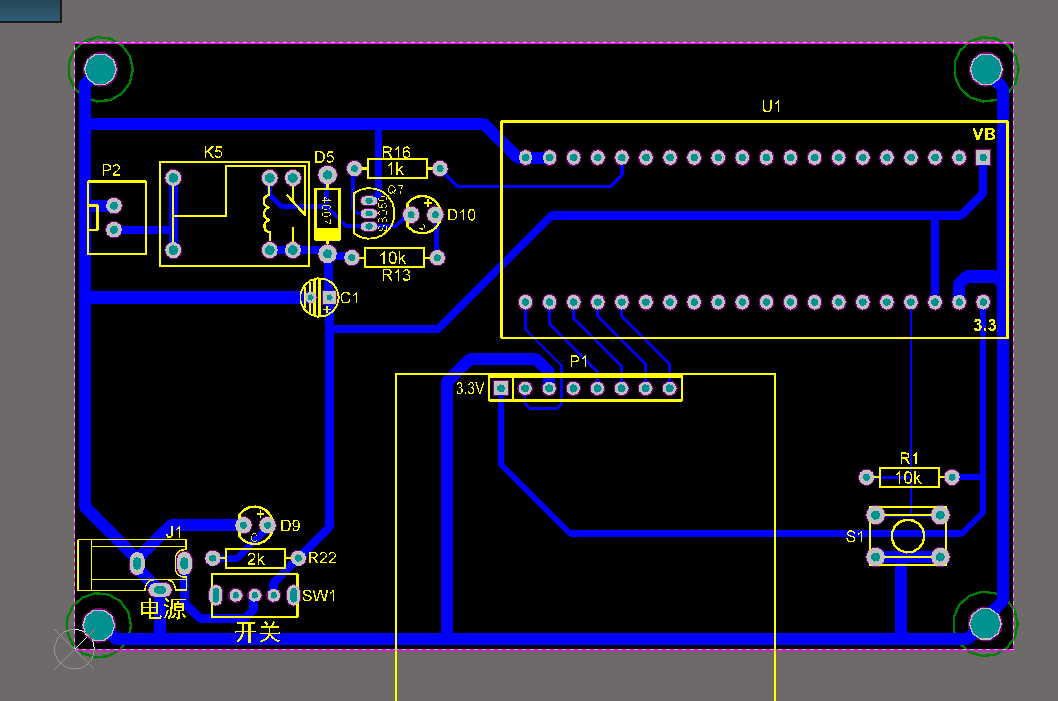The image size is (1058, 701).
Task: Click the D9 LED designator label
Action: click(290, 526)
